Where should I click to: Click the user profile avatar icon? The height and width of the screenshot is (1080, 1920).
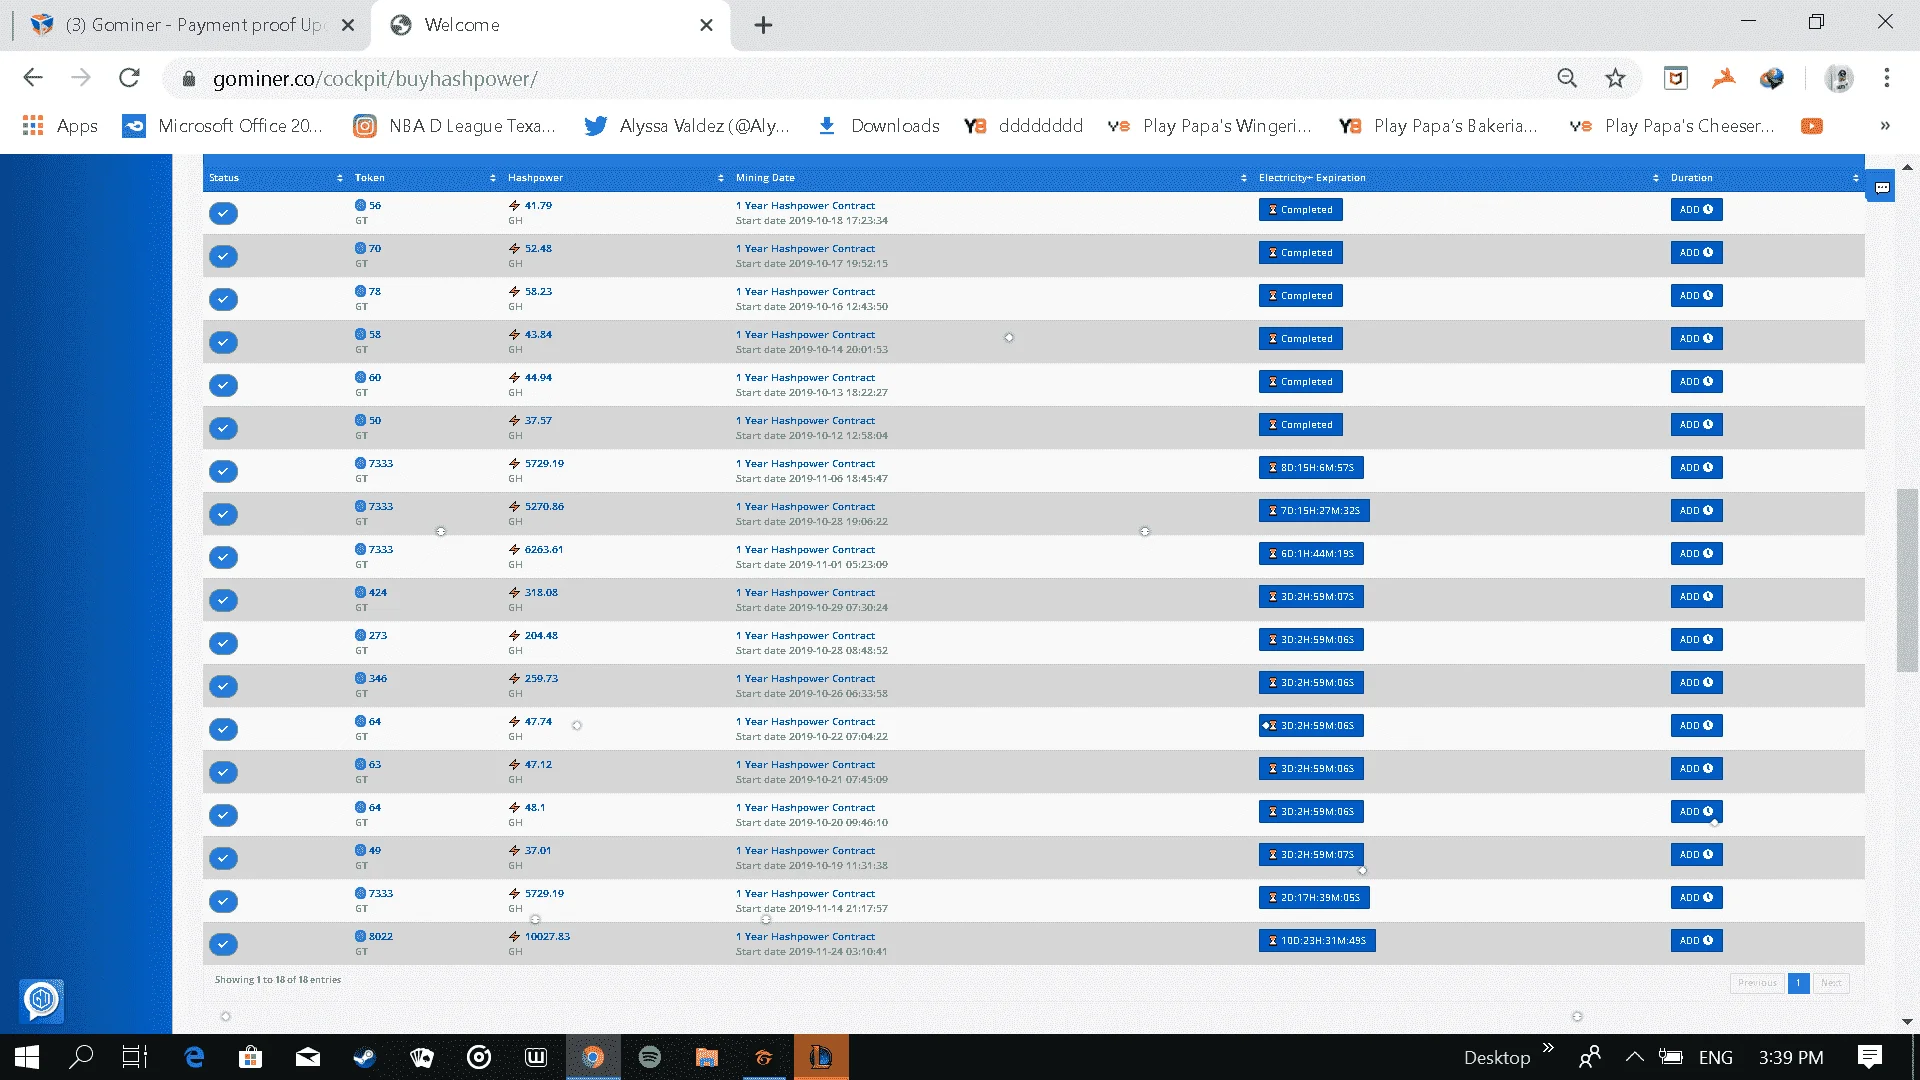tap(1839, 78)
